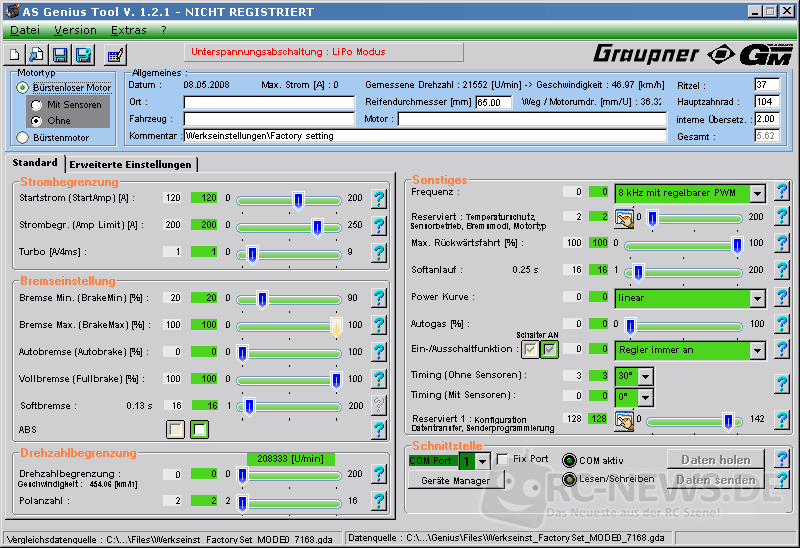Click hand icon for Reserviert 1 Konfiguration
Screen dimensions: 800x548
[x=624, y=421]
